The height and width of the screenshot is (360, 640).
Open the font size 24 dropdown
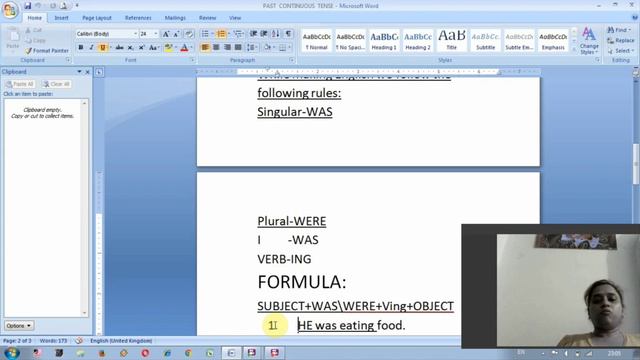tap(156, 34)
